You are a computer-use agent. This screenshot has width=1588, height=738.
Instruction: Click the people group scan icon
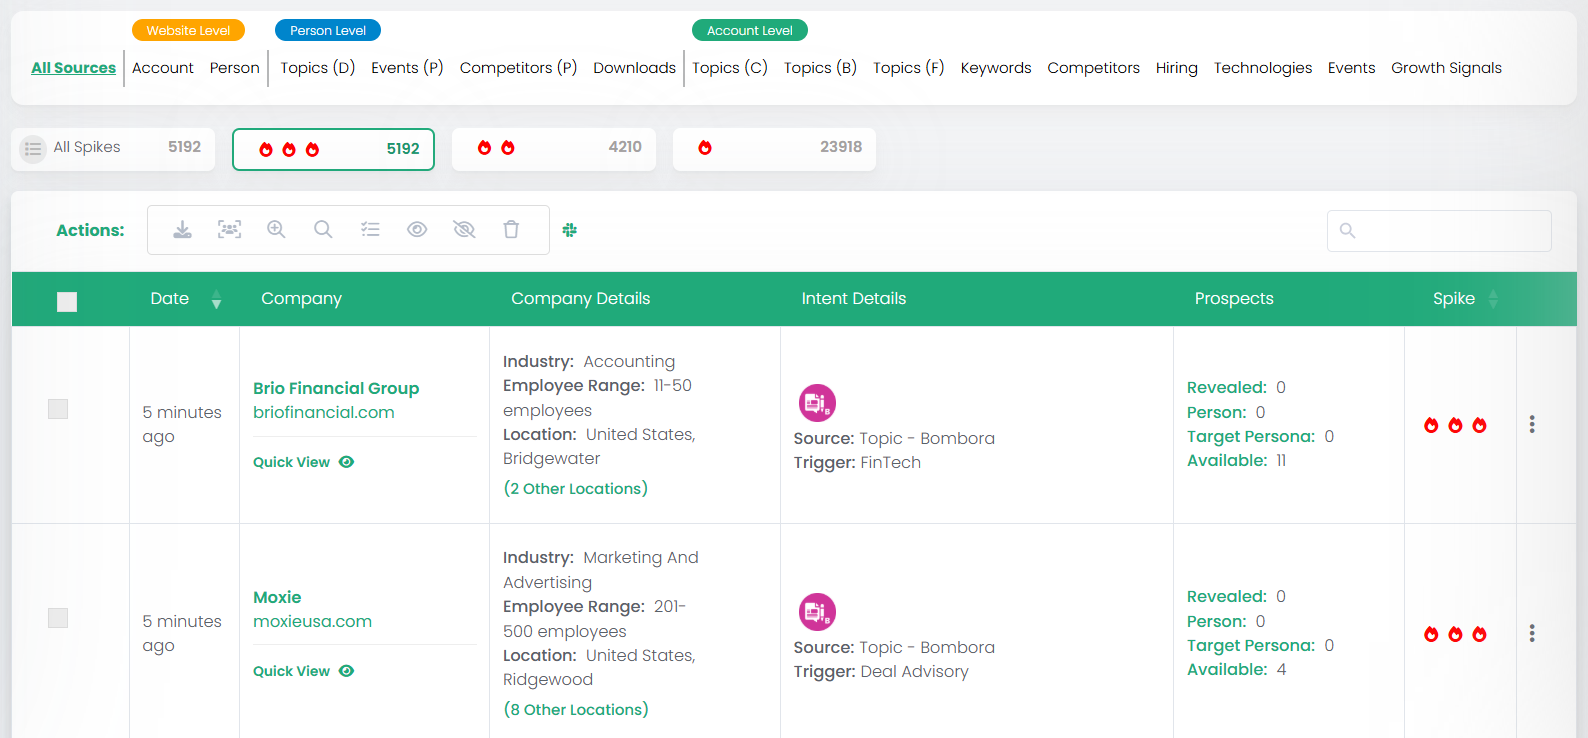pos(229,230)
